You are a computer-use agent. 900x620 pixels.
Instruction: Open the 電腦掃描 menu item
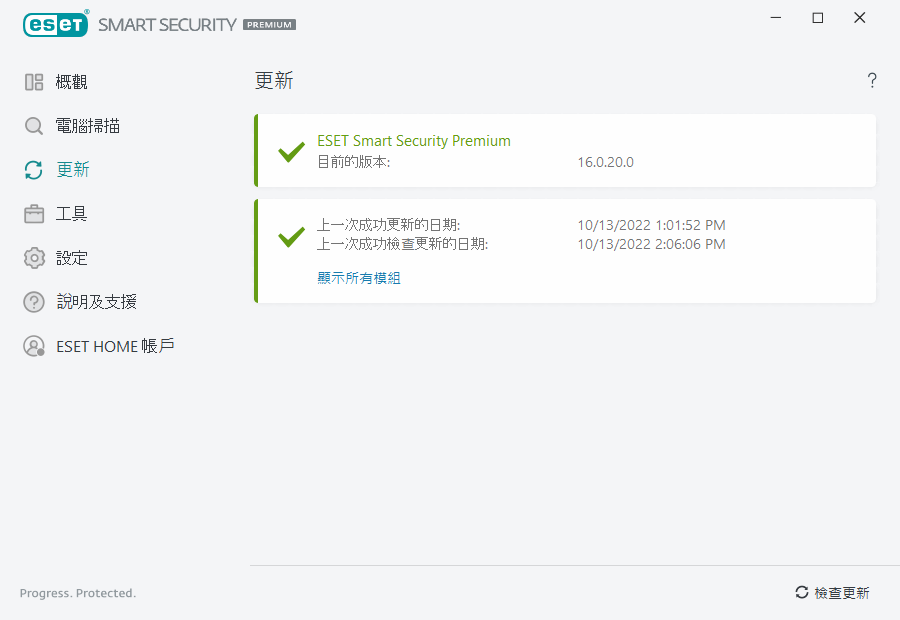point(89,126)
